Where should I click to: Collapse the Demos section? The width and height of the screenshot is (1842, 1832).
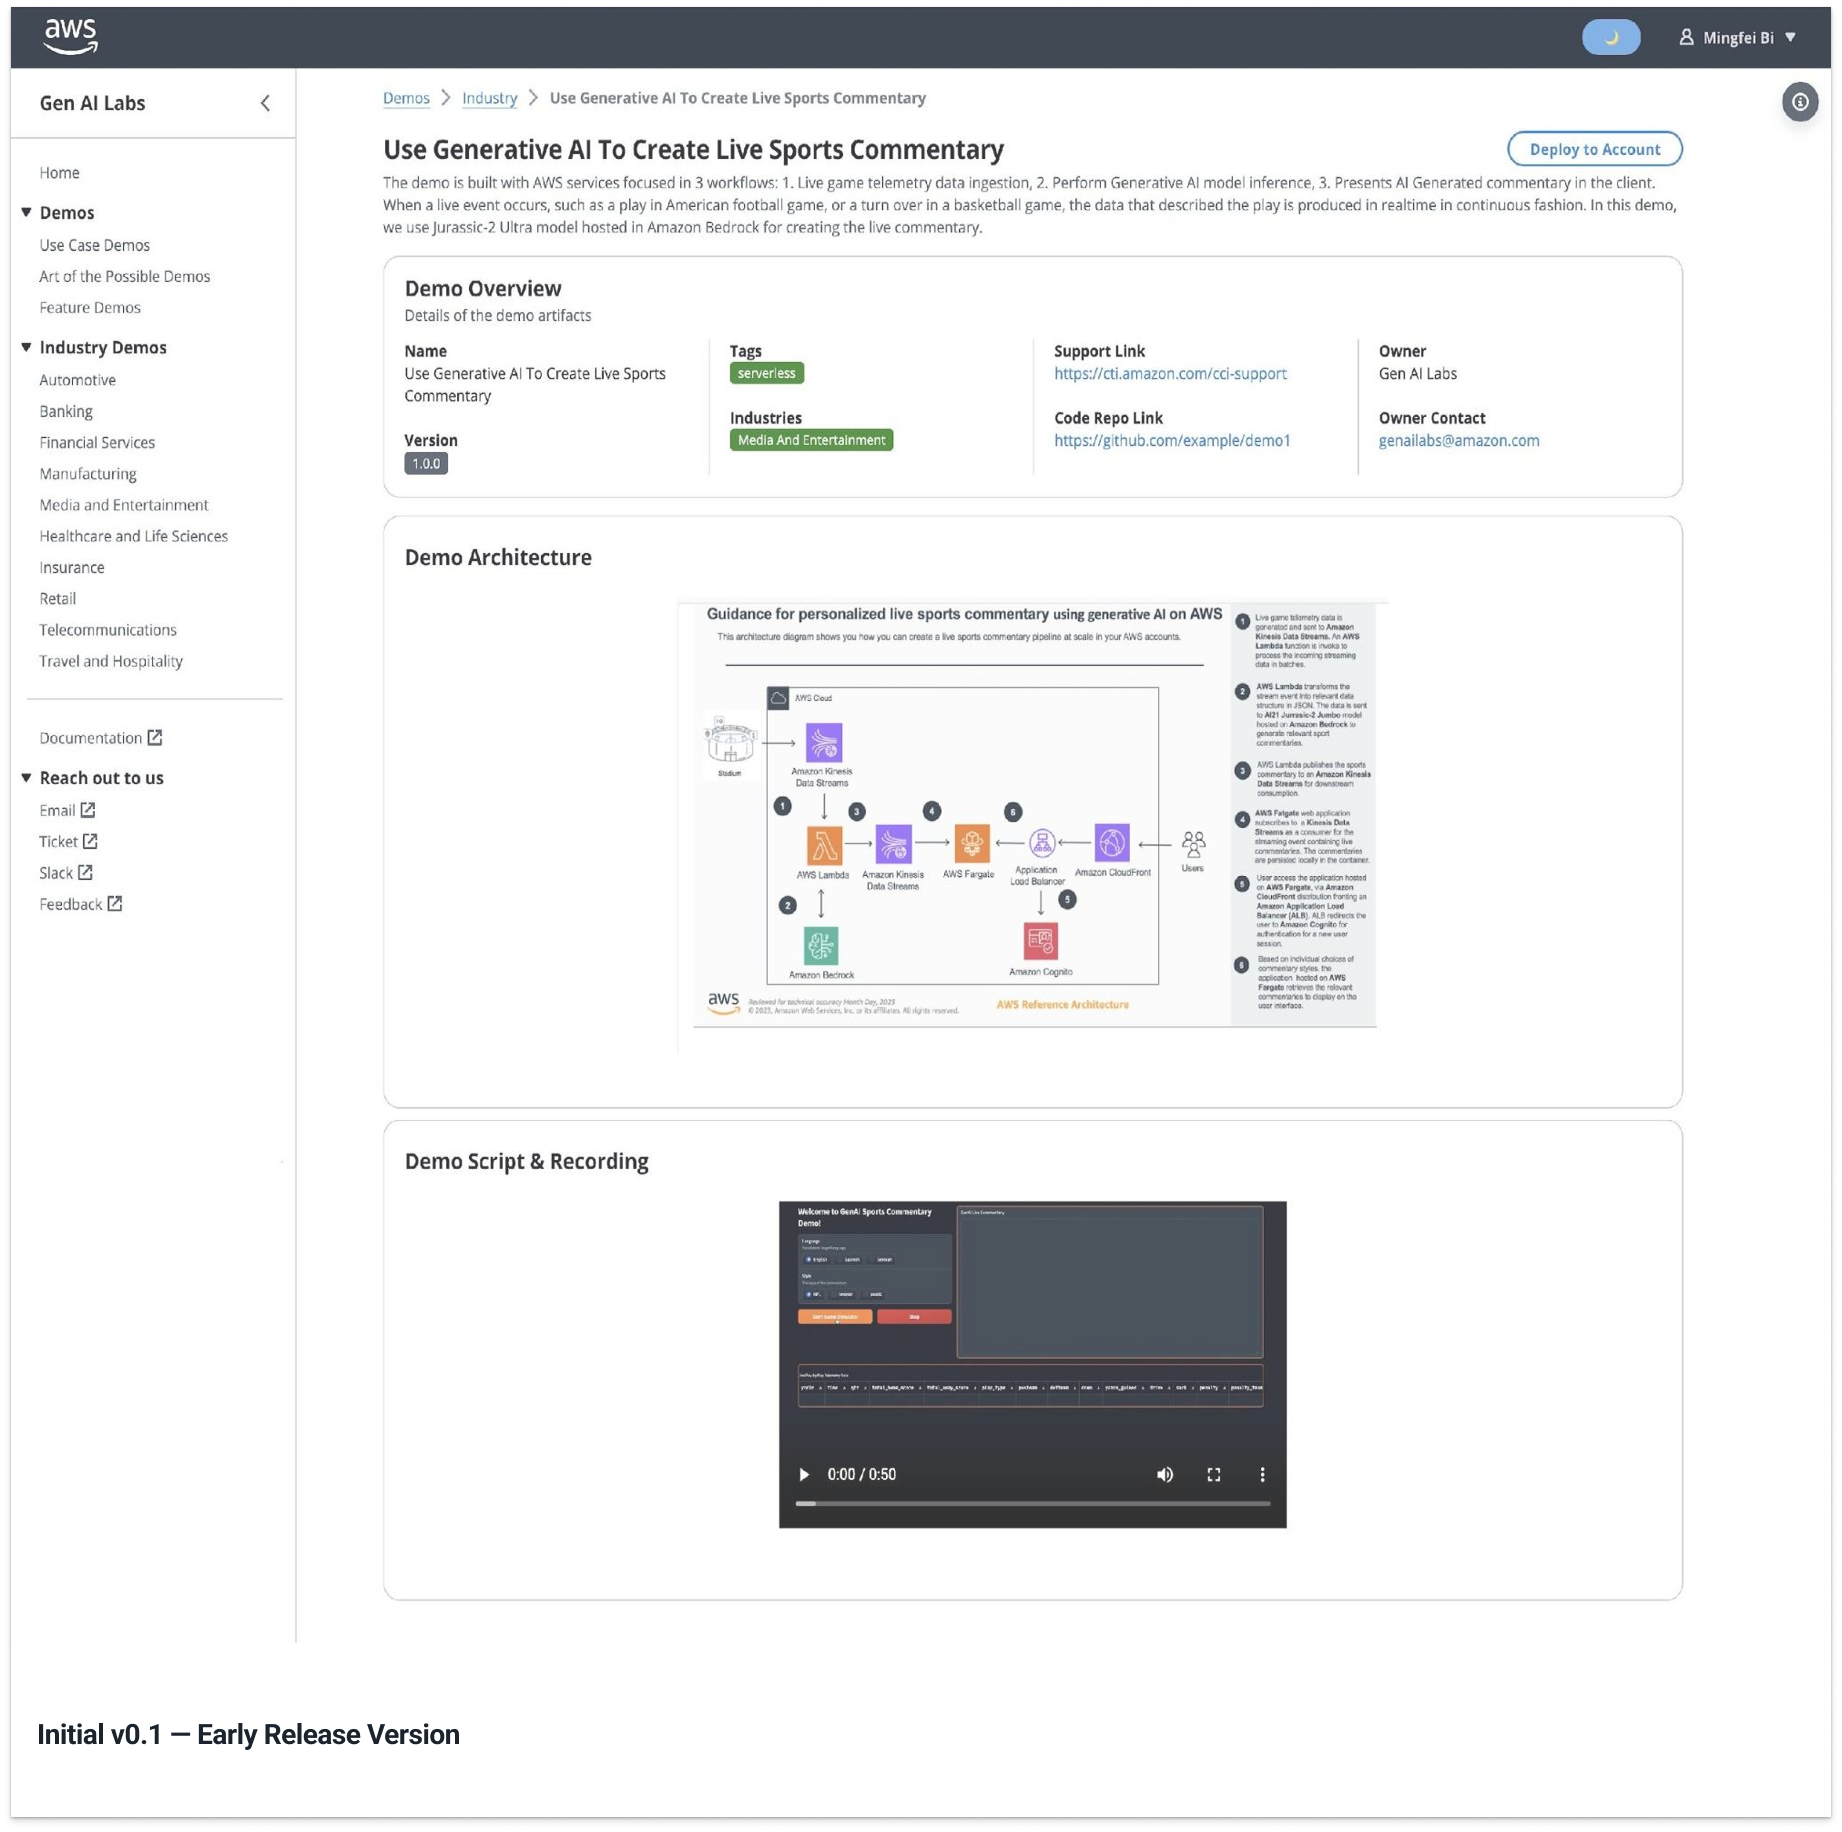point(27,212)
